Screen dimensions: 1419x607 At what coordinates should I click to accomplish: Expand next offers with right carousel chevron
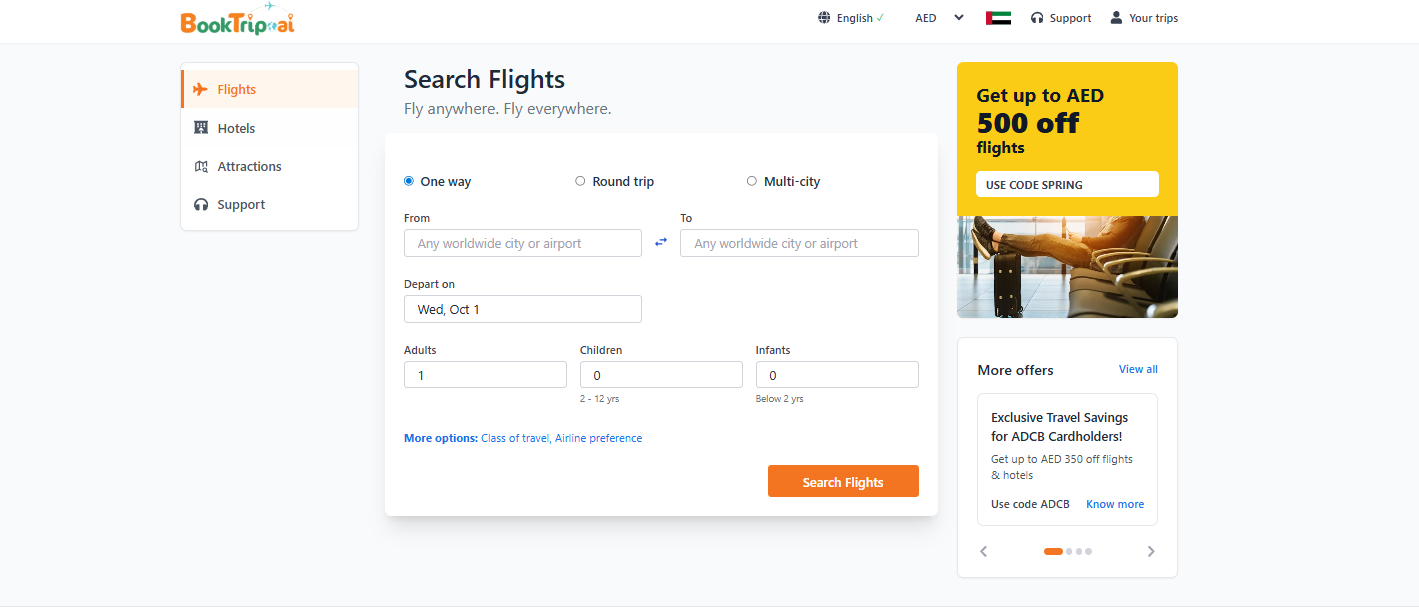pyautogui.click(x=1151, y=551)
